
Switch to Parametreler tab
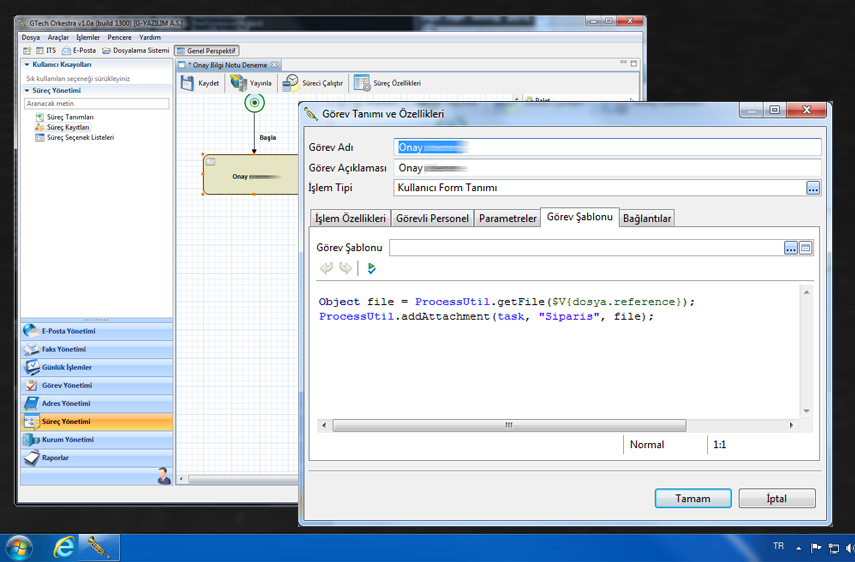[507, 218]
